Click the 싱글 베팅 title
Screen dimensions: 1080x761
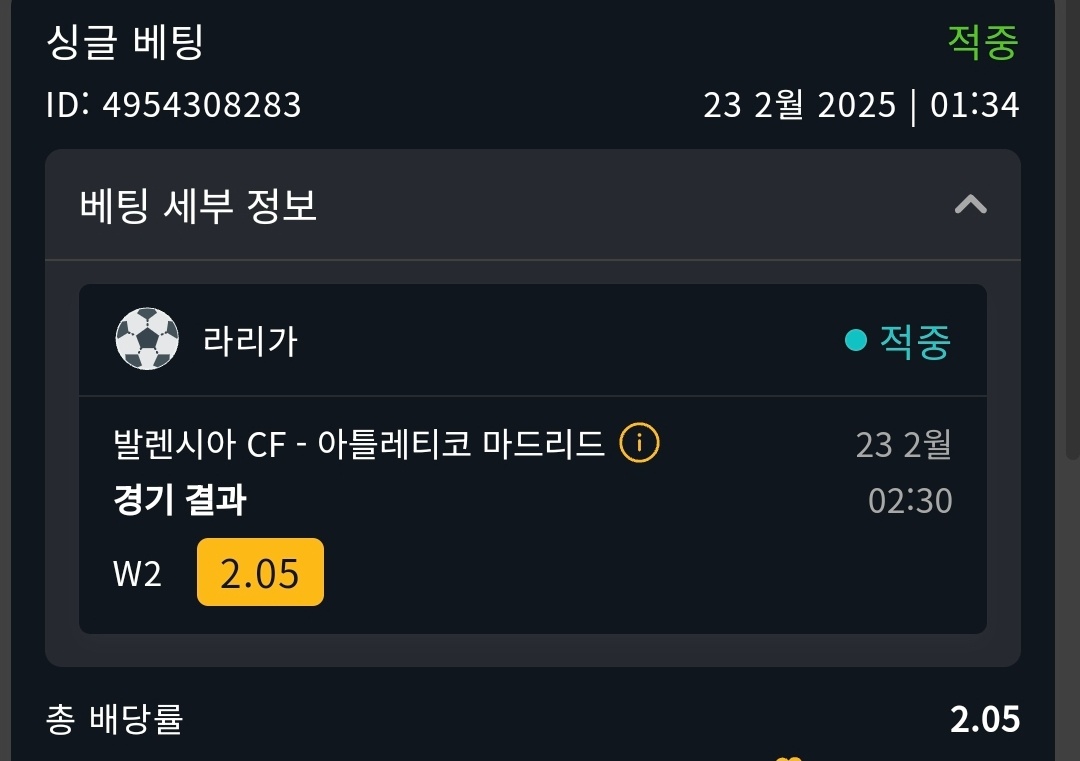coord(125,42)
